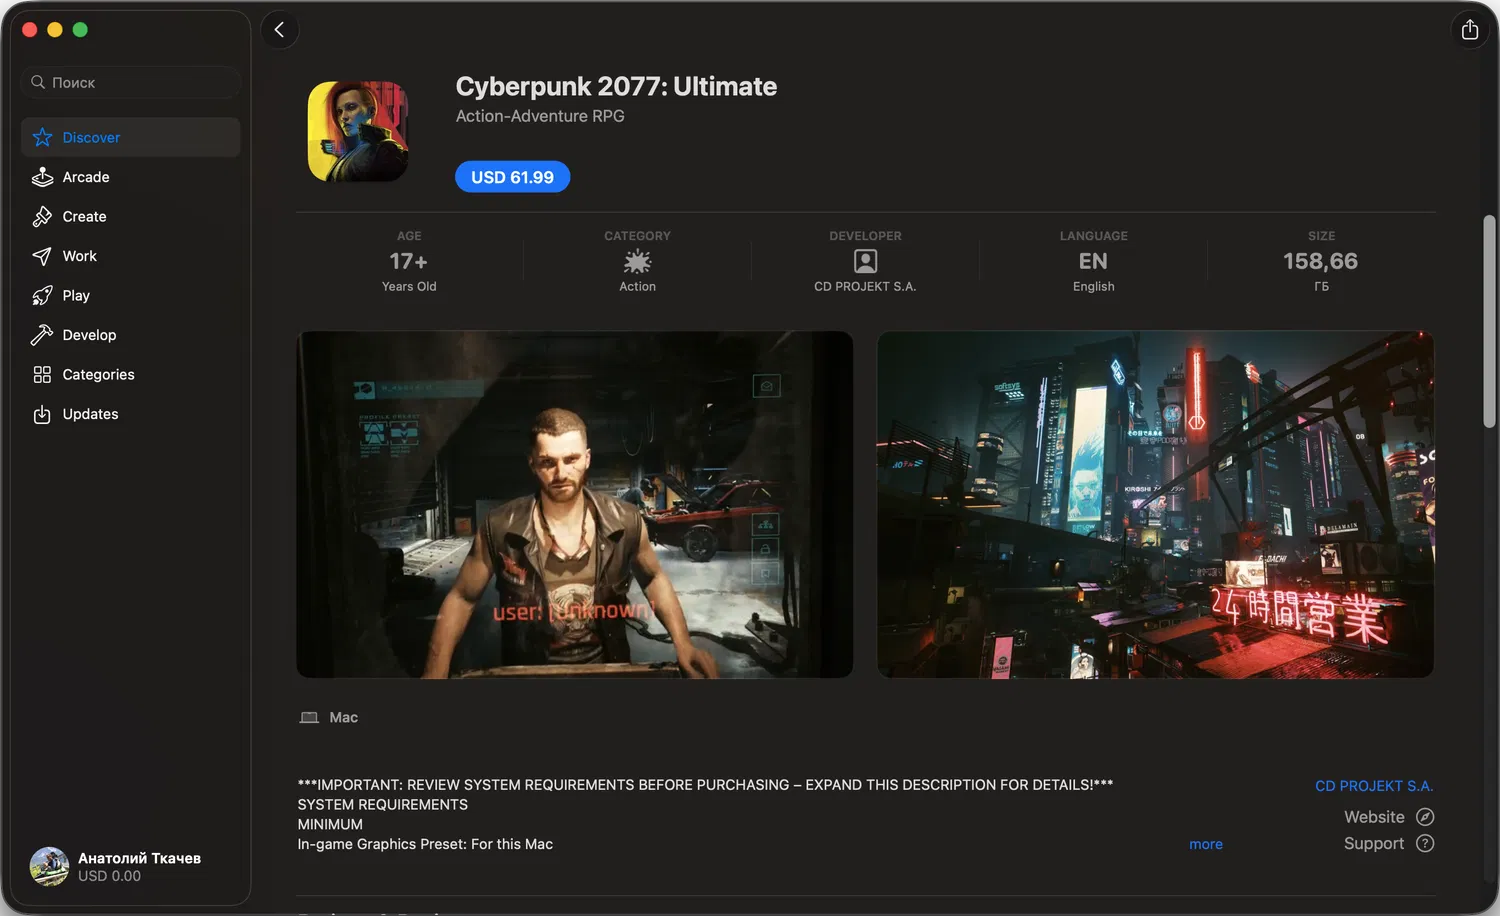The image size is (1500, 916).
Task: Click the vertical scrollbar thumb
Action: 1489,322
